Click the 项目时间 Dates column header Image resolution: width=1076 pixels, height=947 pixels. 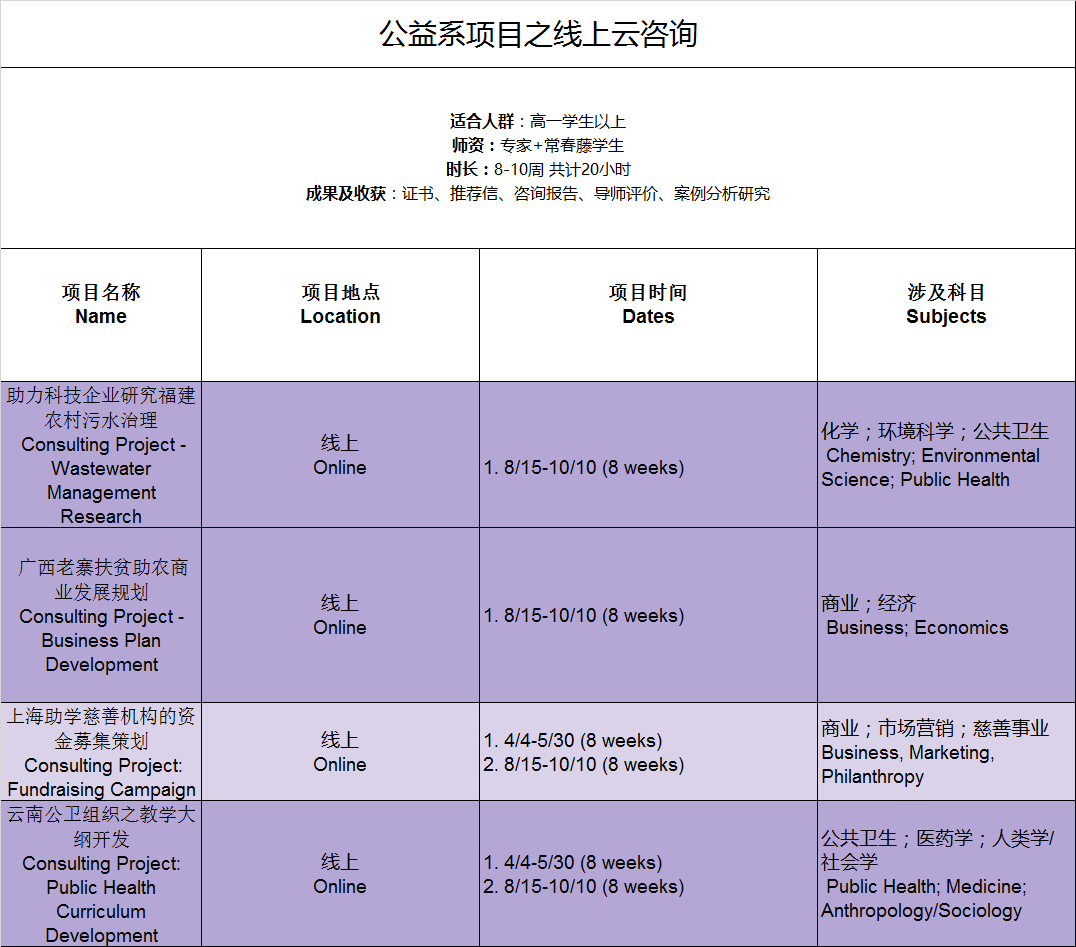[x=648, y=305]
